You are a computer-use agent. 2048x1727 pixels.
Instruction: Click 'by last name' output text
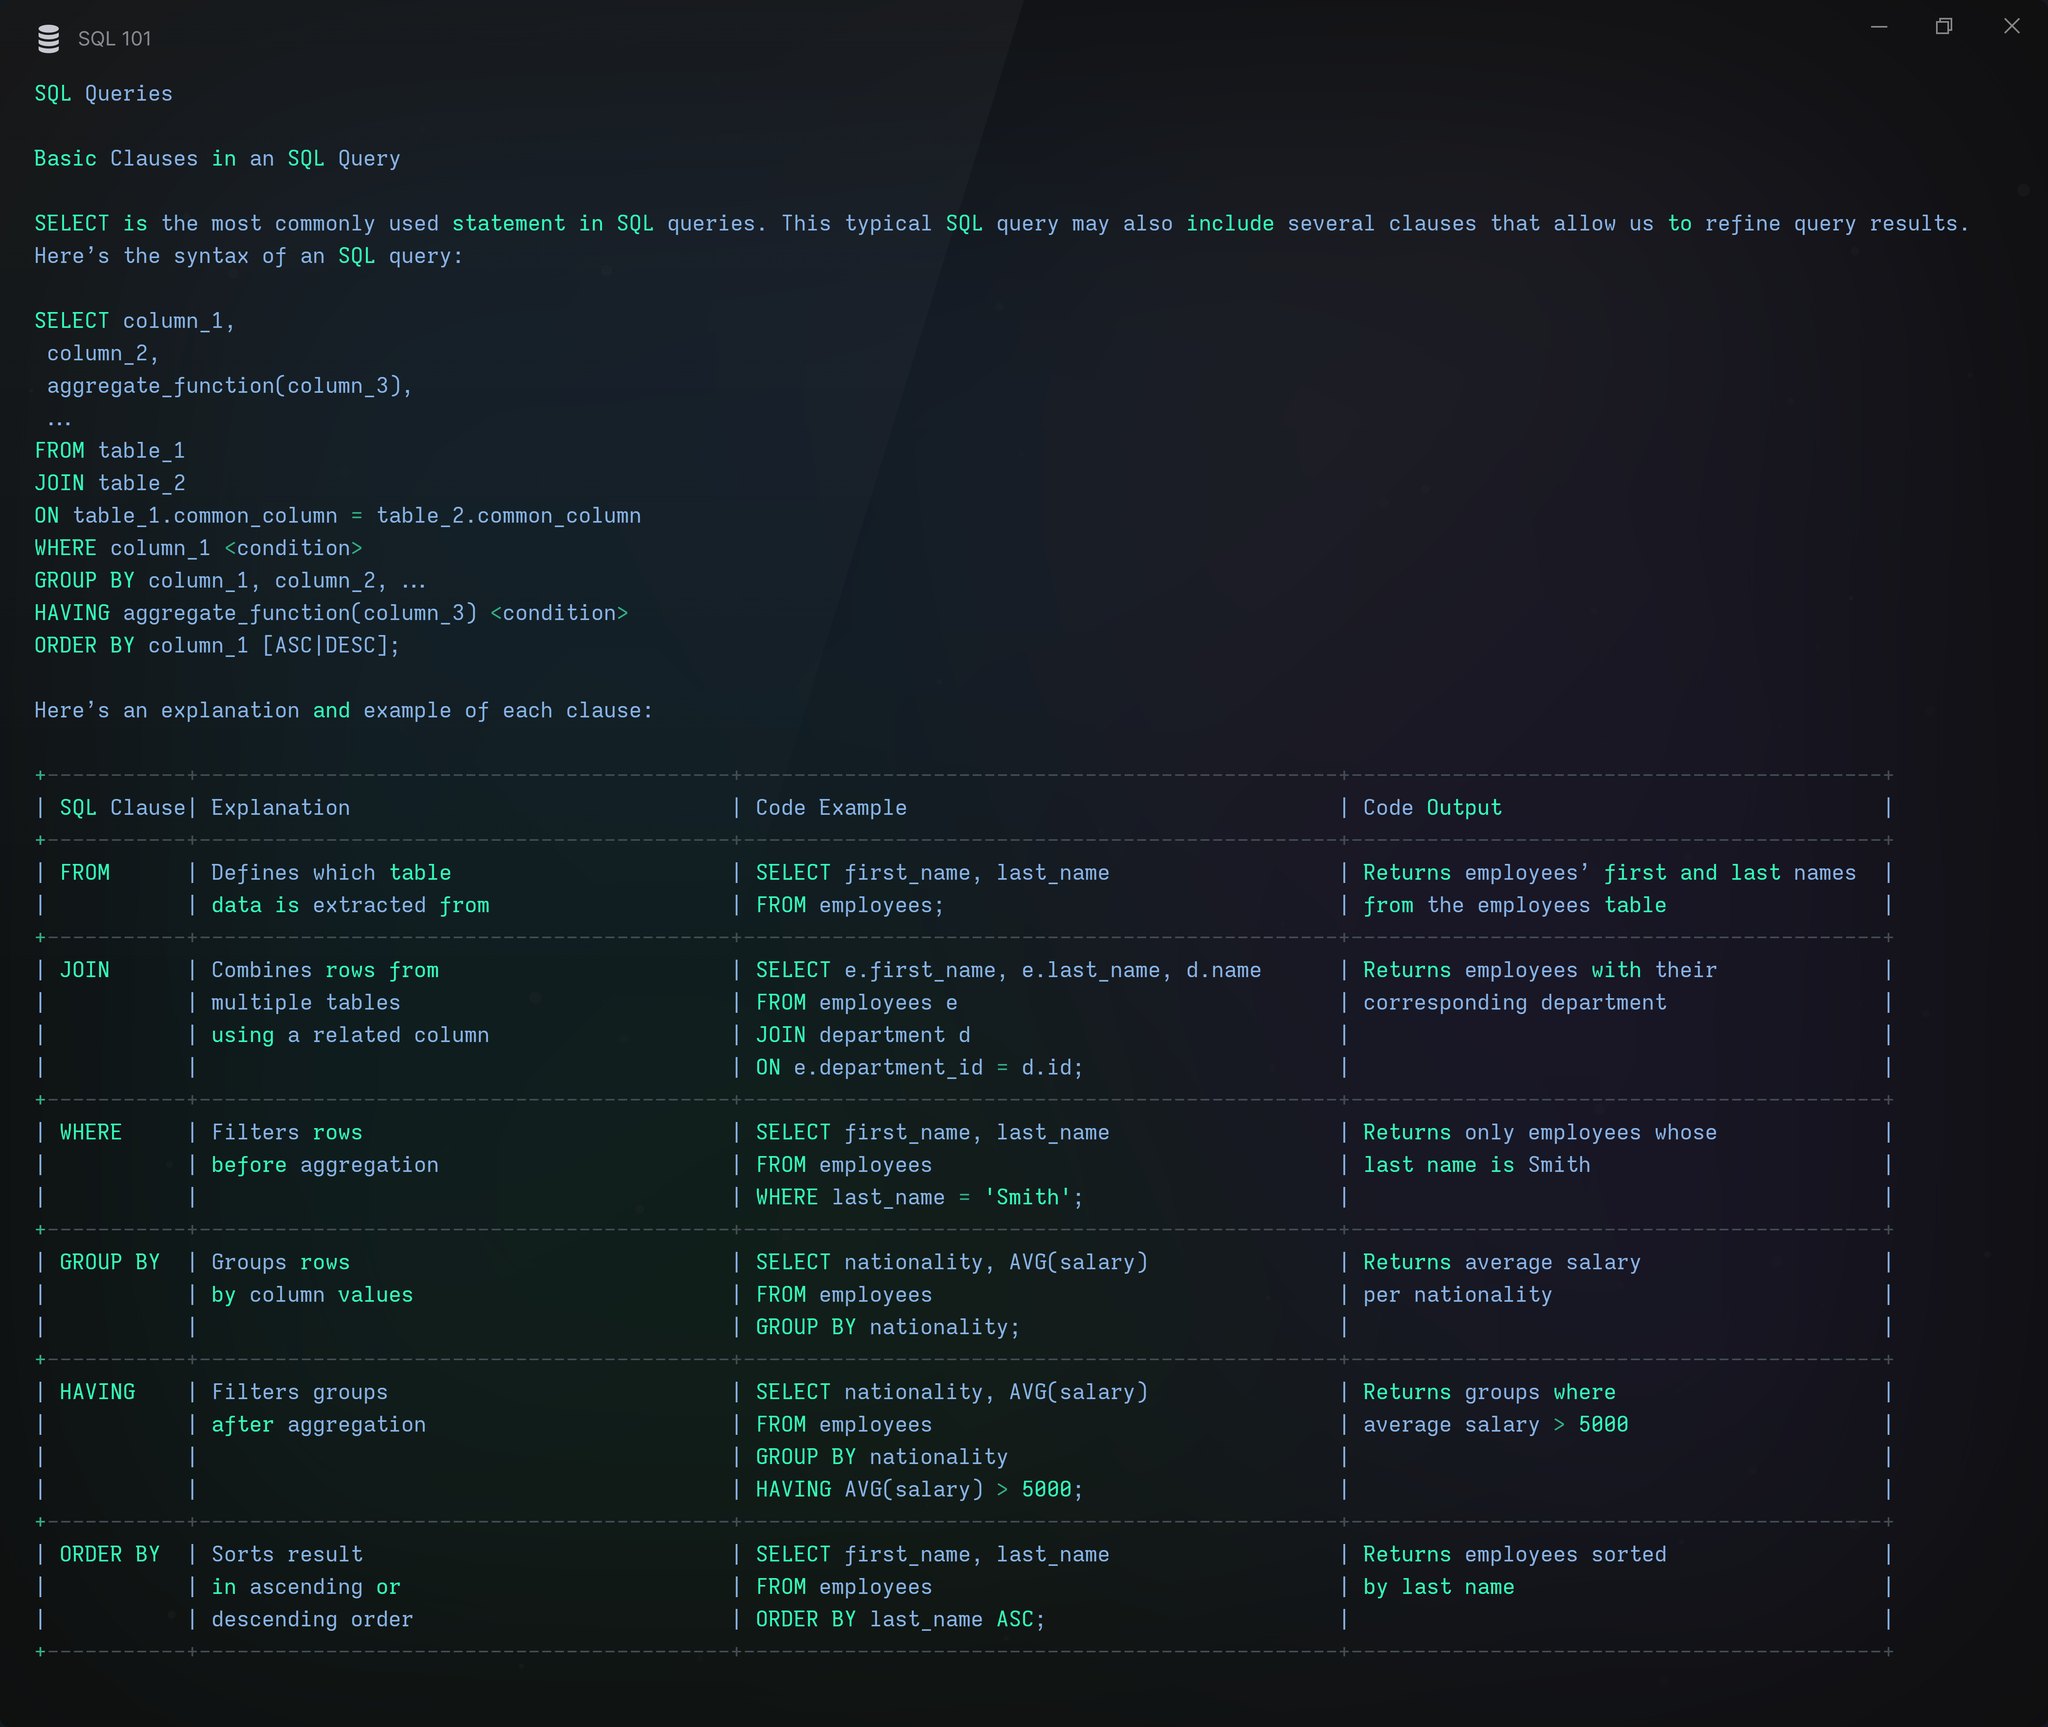coord(1439,1588)
